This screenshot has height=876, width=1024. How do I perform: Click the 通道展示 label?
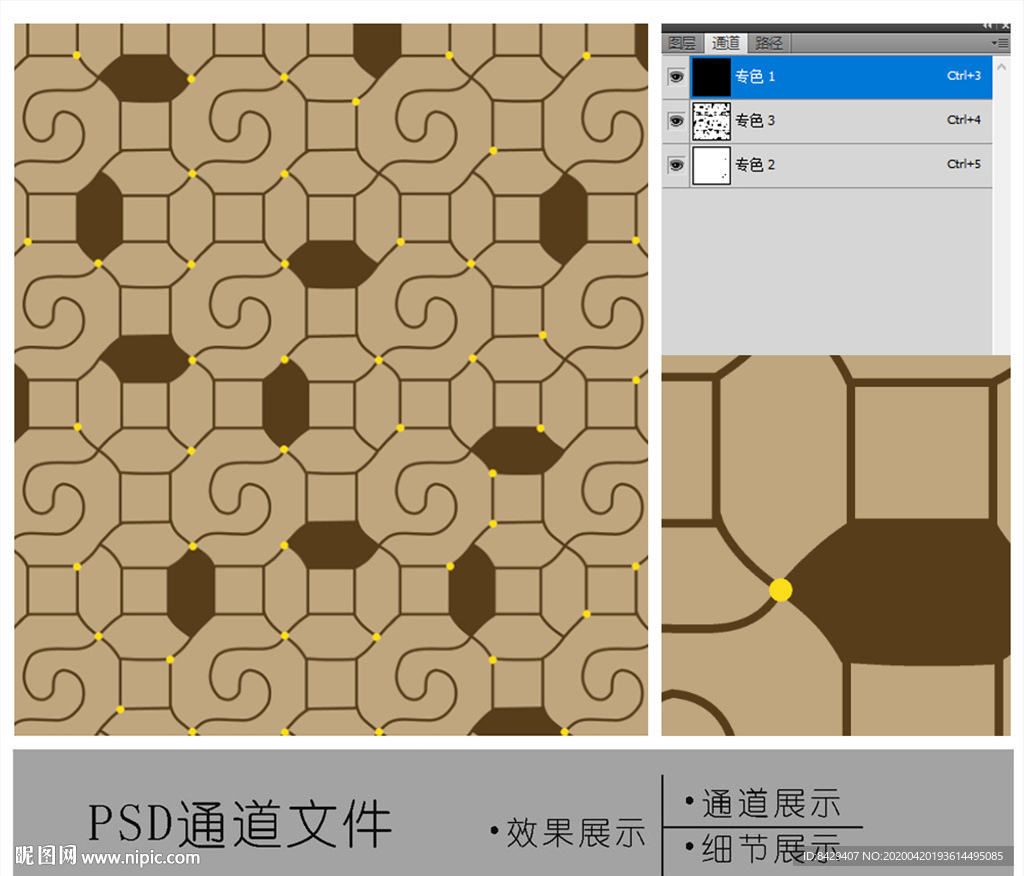pyautogui.click(x=771, y=803)
